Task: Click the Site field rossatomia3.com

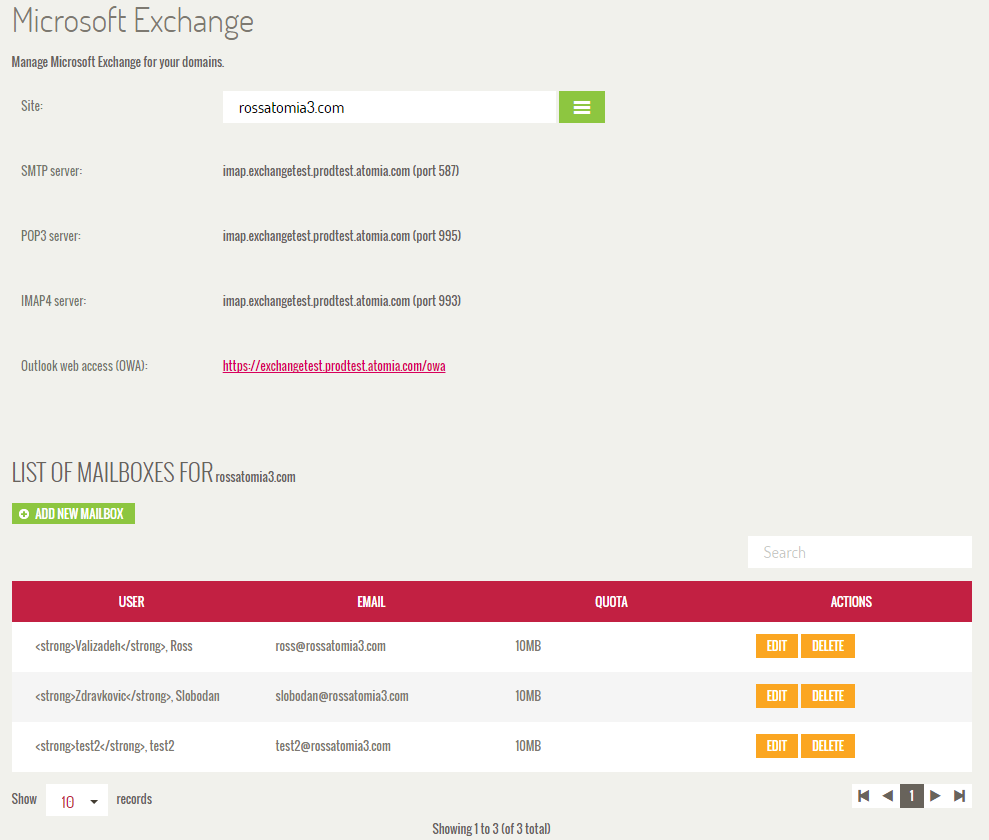Action: pyautogui.click(x=389, y=107)
